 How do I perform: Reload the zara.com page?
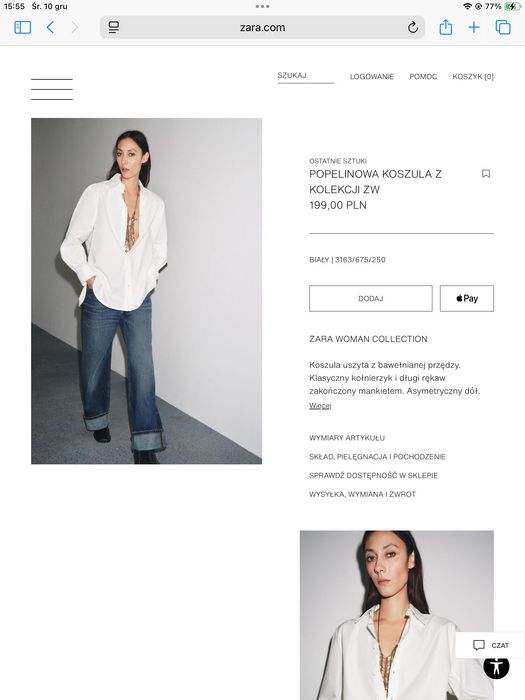[x=412, y=28]
